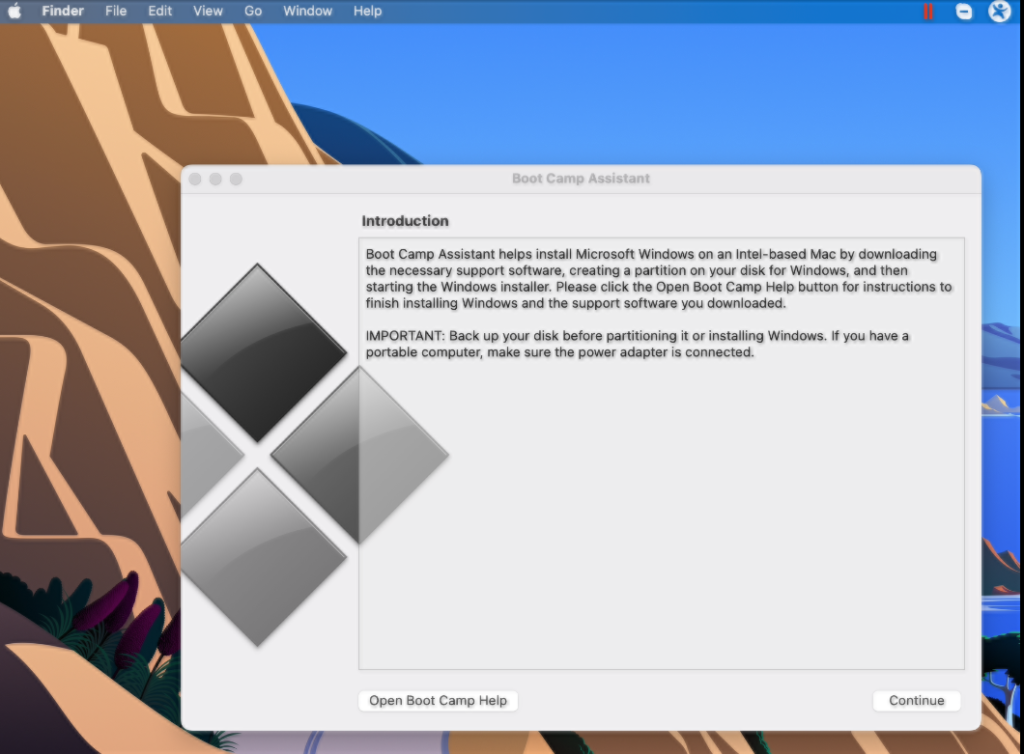
Task: Click the Boot Camp Assistant window title
Action: pyautogui.click(x=581, y=178)
